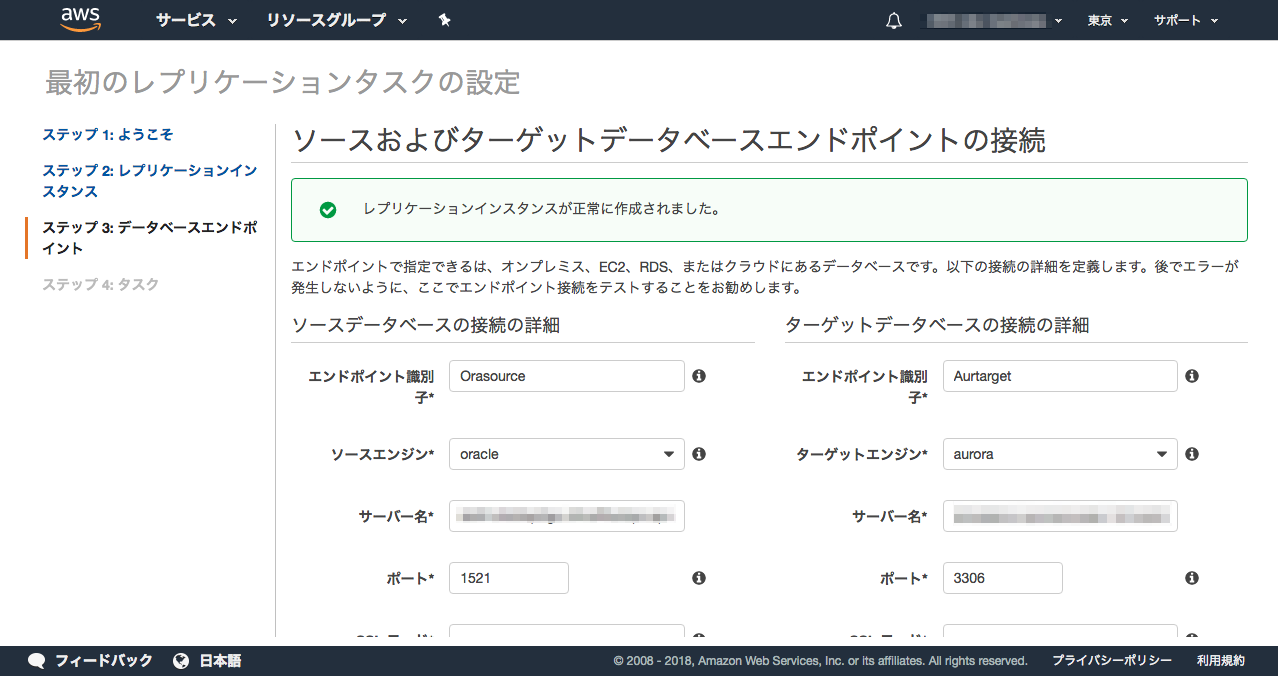The width and height of the screenshot is (1278, 676).
Task: Click info icon beside target engine dropdown
Action: tap(1192, 454)
